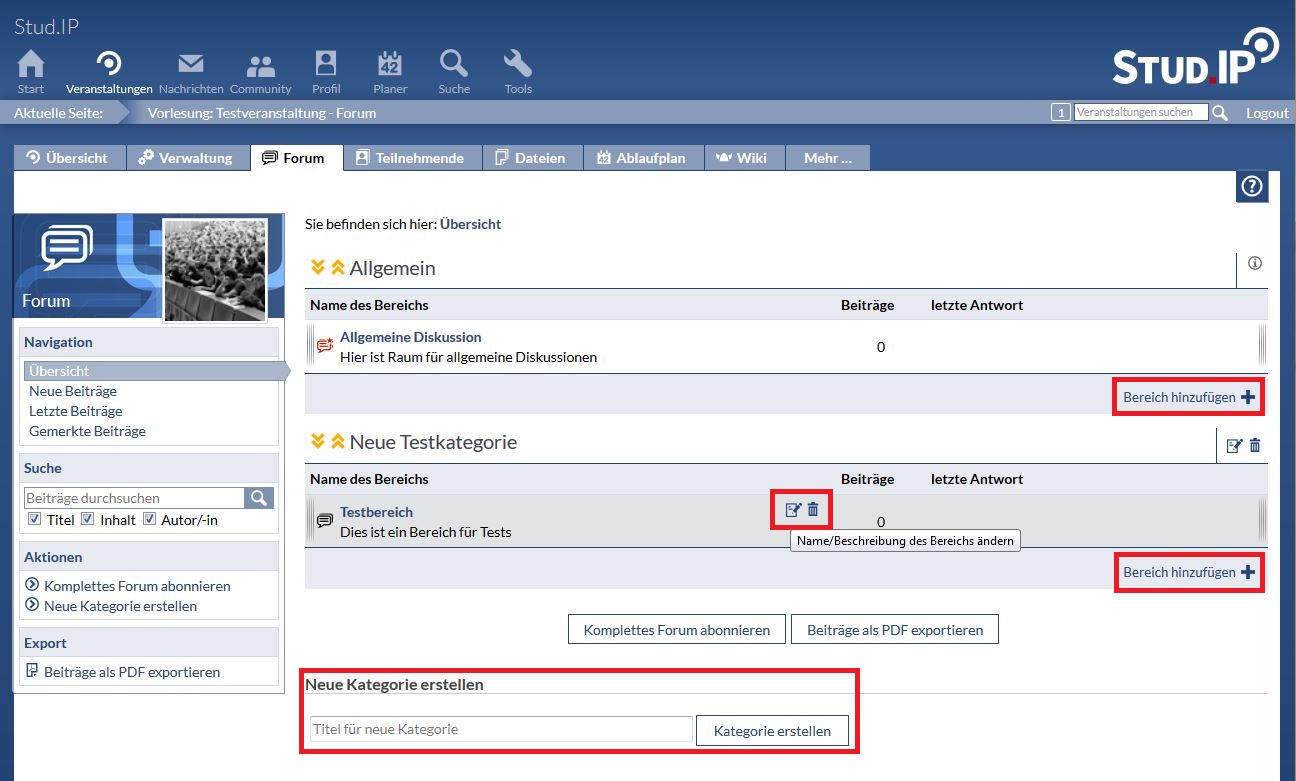Viewport: 1296px width, 781px height.
Task: Click the Nachrichten envelope icon
Action: 190,65
